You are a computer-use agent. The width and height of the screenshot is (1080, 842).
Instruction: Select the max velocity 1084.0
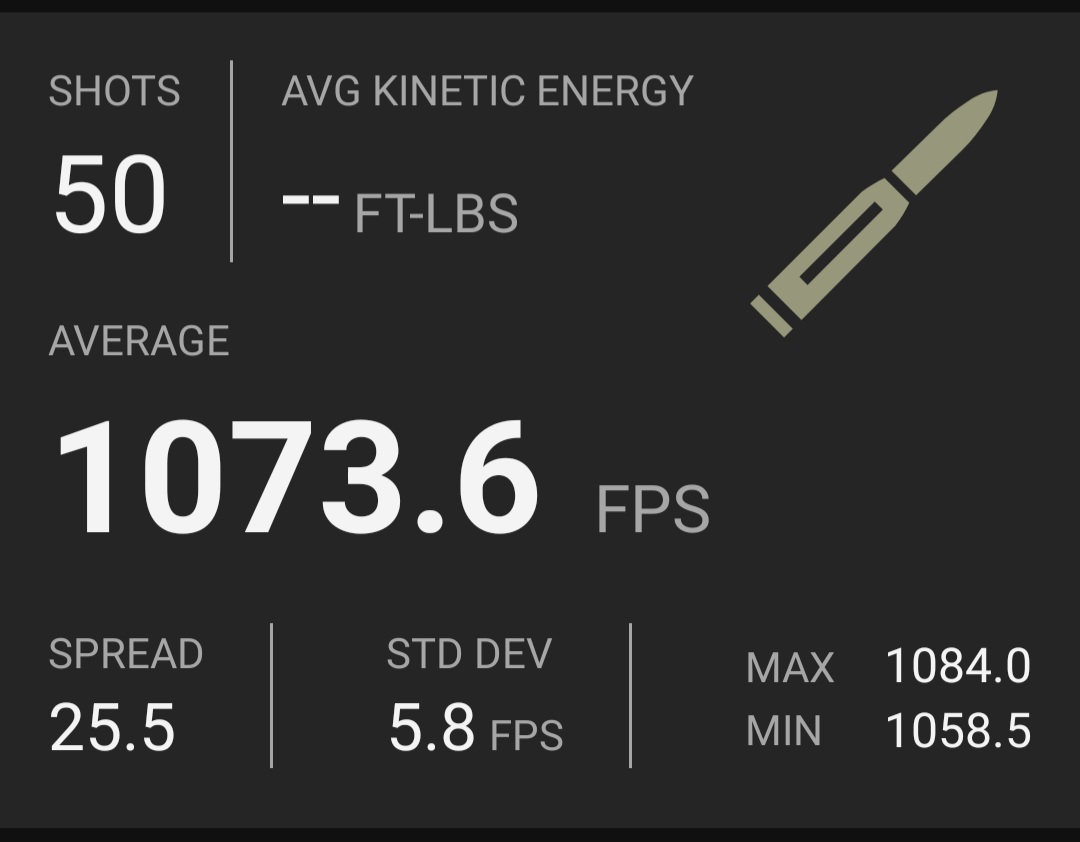tap(958, 666)
